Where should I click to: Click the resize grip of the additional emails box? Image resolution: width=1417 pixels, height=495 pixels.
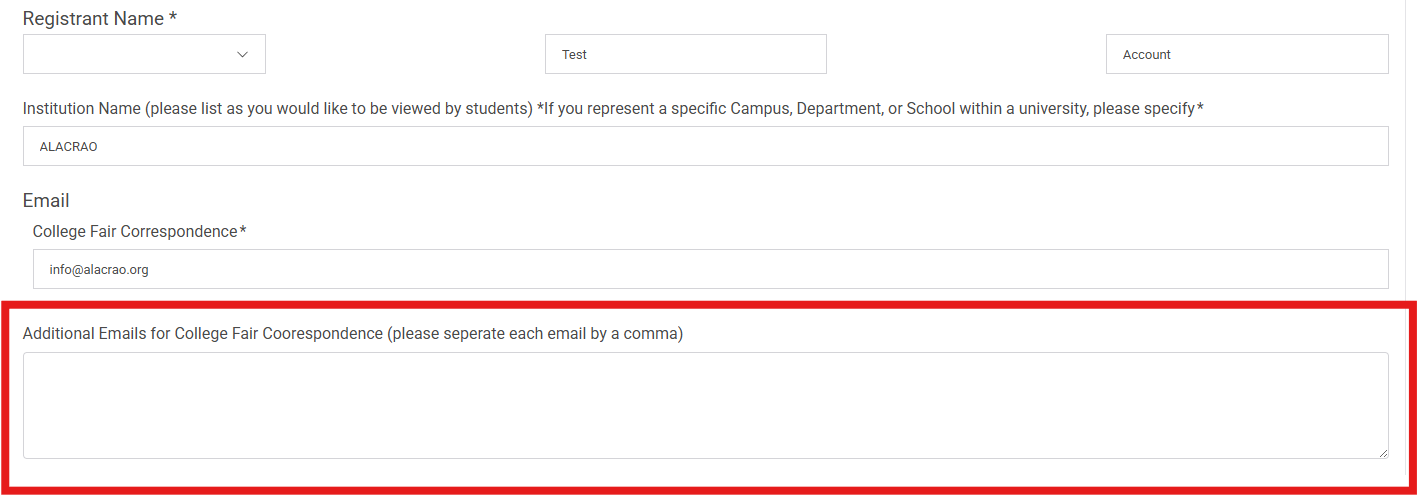[x=1383, y=453]
